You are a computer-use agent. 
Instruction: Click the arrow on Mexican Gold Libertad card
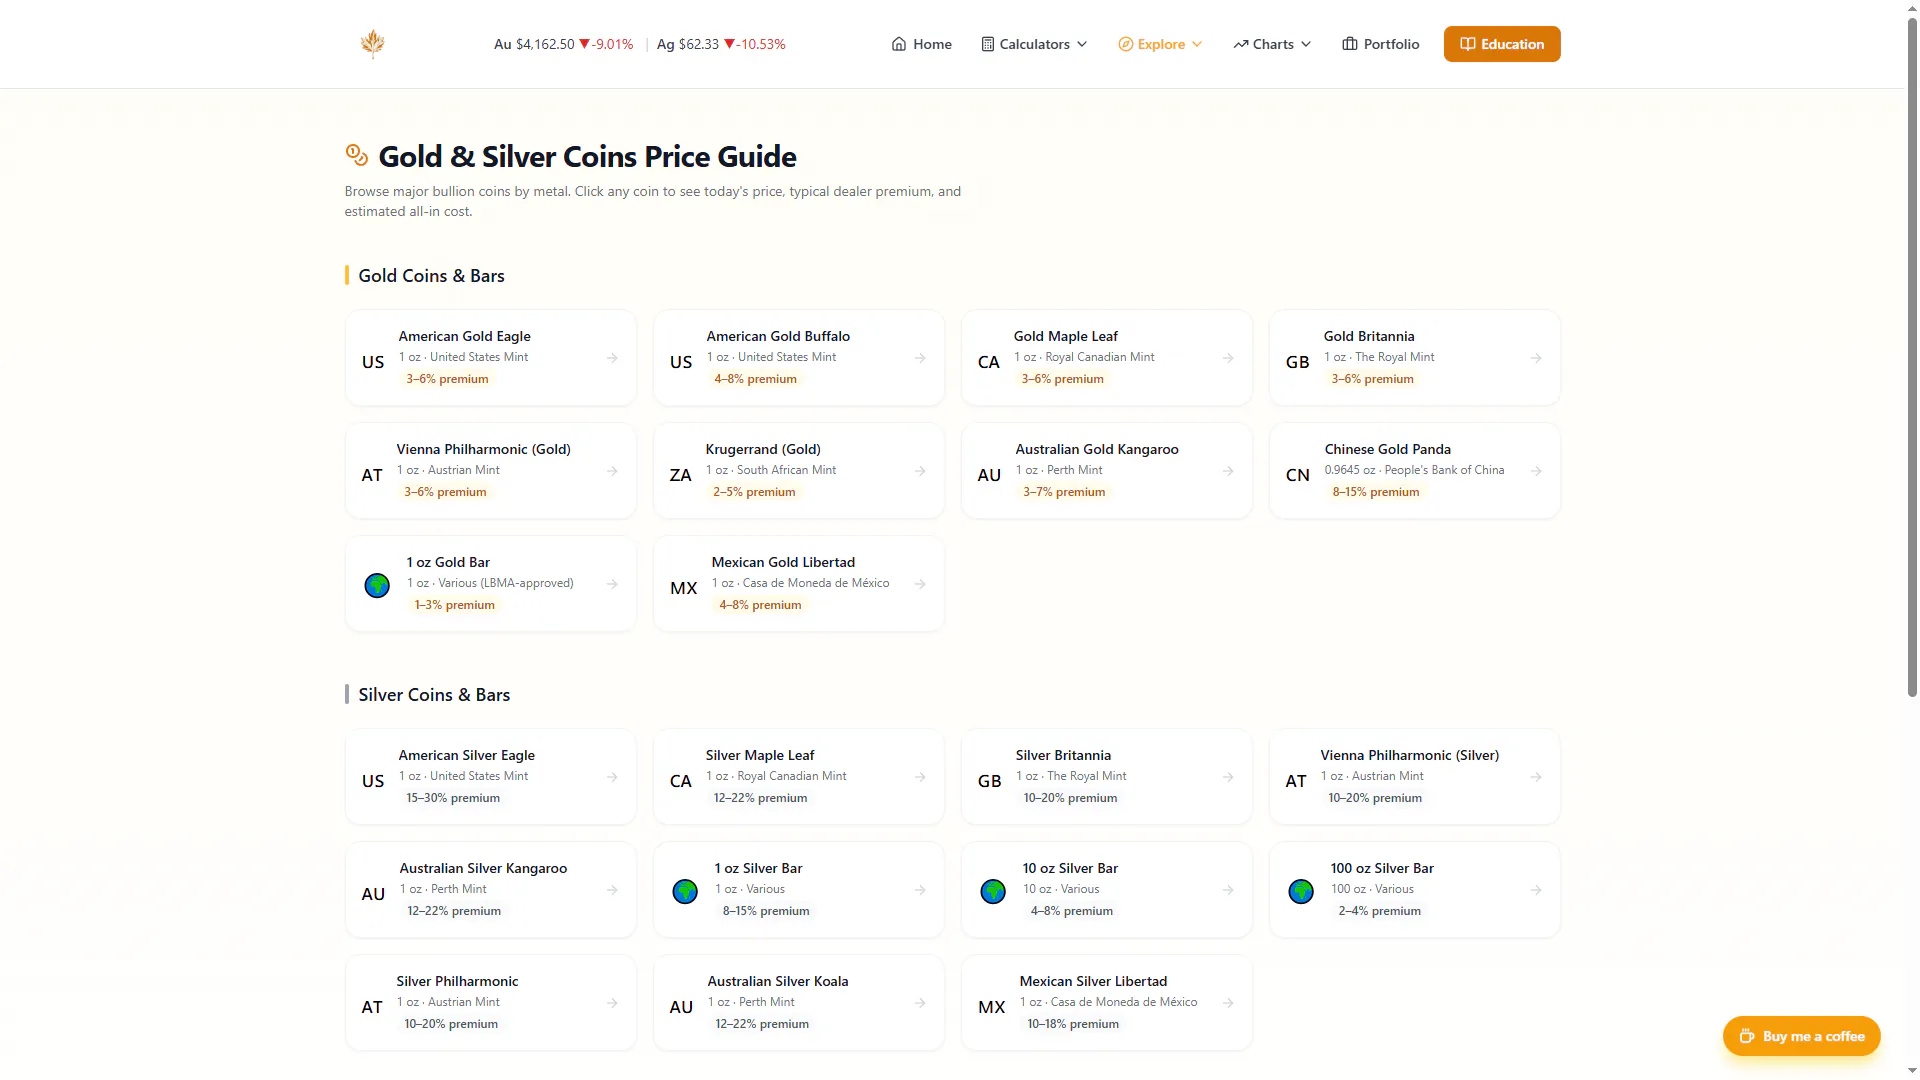[920, 584]
